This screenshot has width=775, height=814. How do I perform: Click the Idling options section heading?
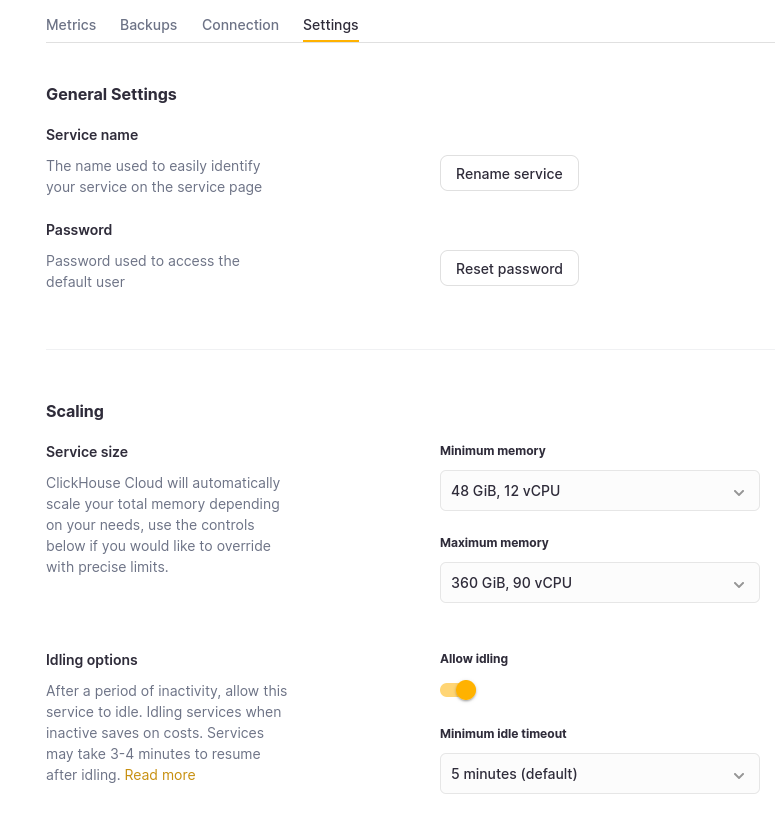[x=91, y=659]
